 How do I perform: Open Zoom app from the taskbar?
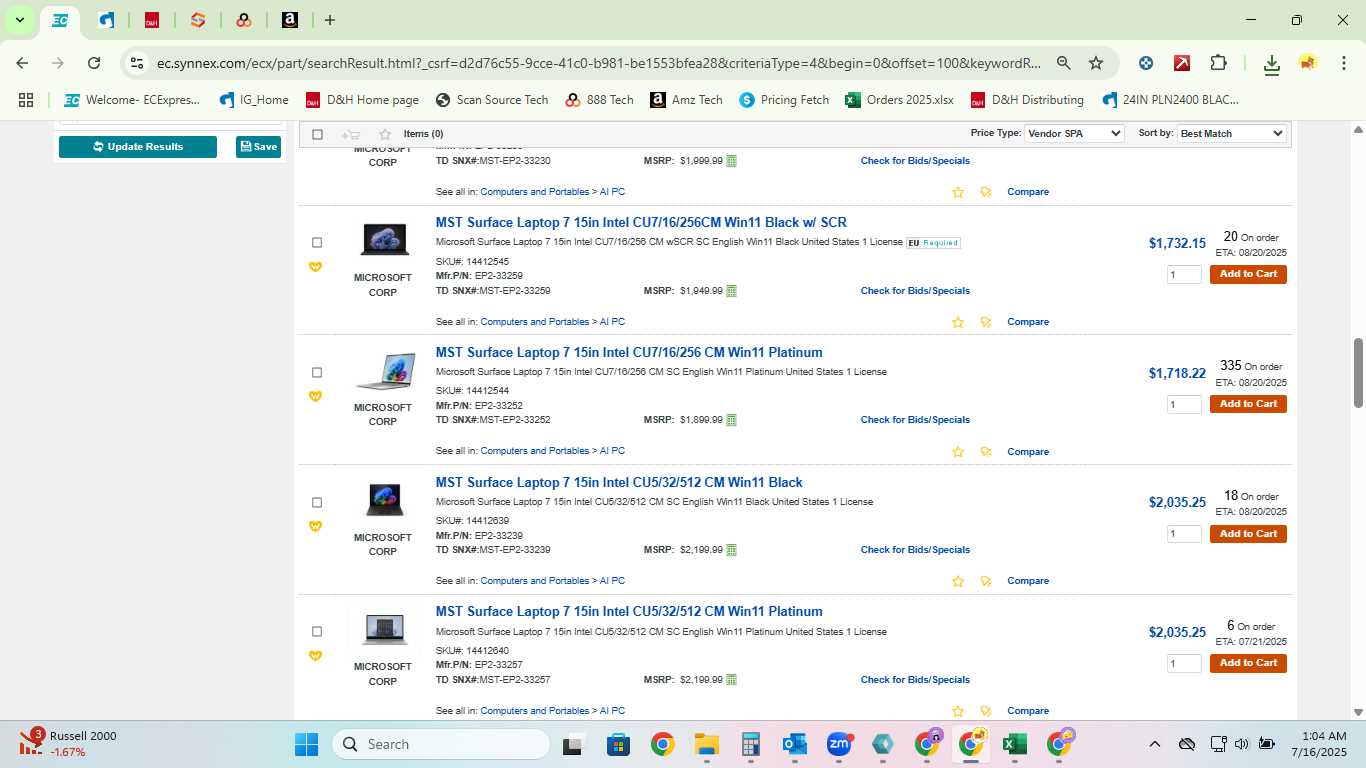pos(838,744)
